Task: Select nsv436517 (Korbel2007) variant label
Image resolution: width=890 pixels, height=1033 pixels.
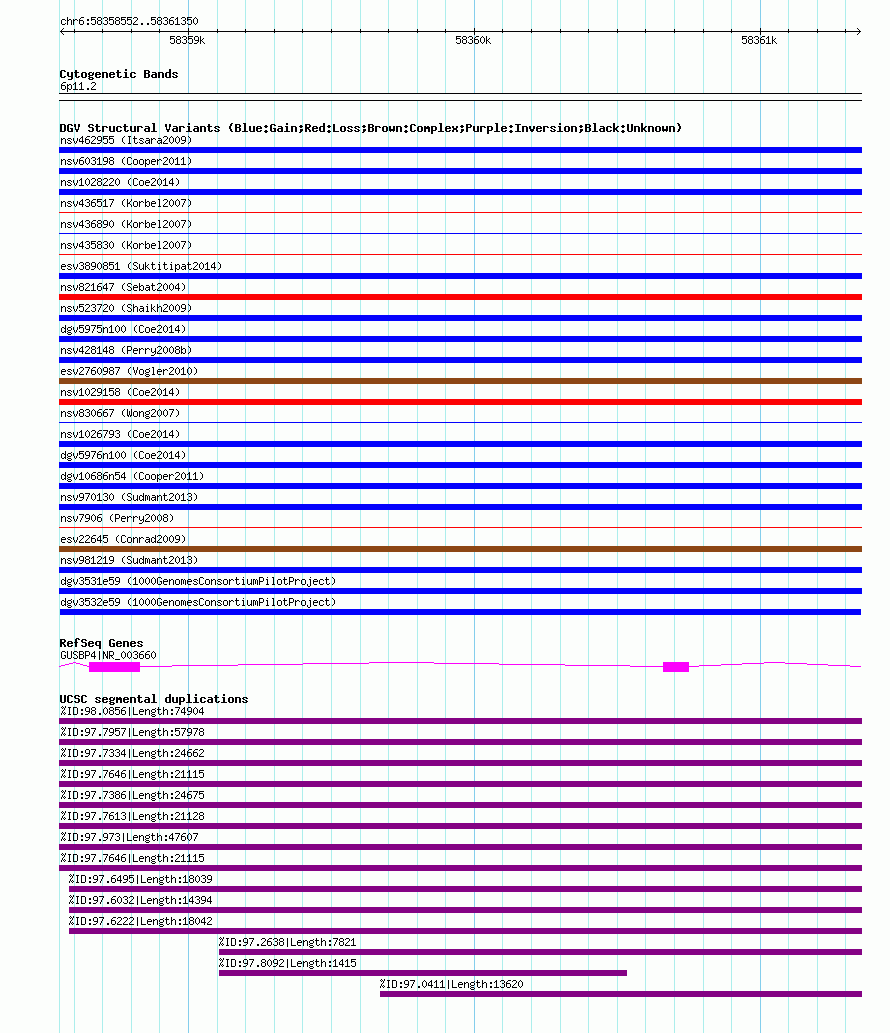Action: (x=126, y=204)
